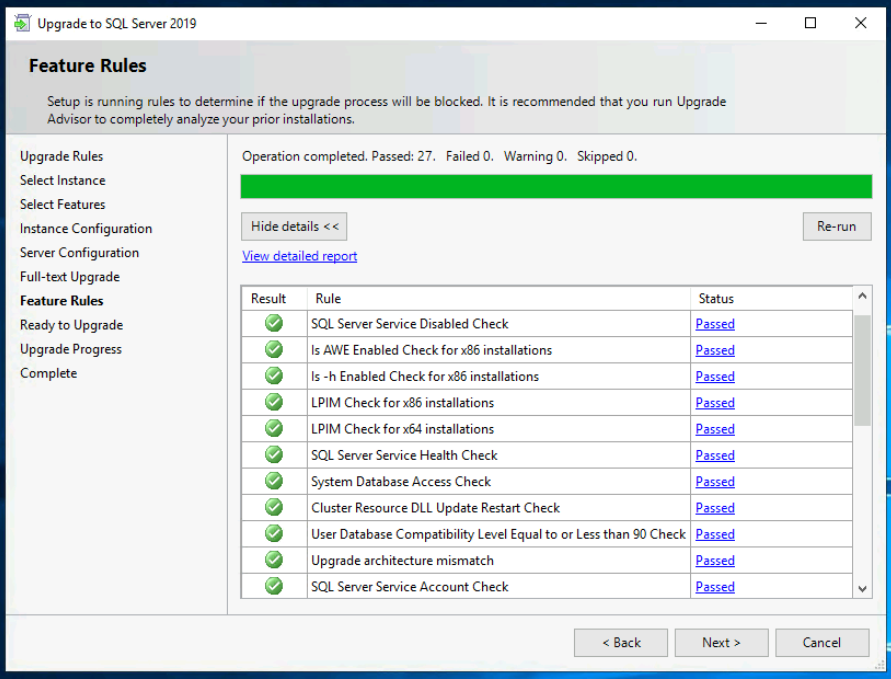Open Passed status for User Database Compatibility Level check
891x679 pixels.
click(x=715, y=534)
